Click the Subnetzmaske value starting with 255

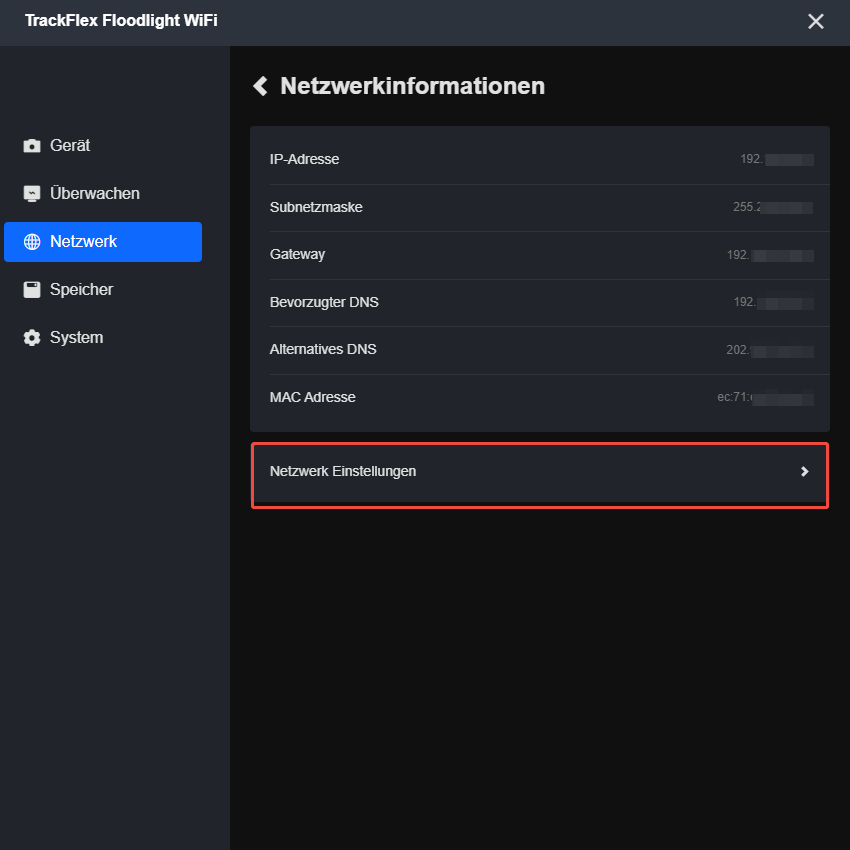(773, 207)
